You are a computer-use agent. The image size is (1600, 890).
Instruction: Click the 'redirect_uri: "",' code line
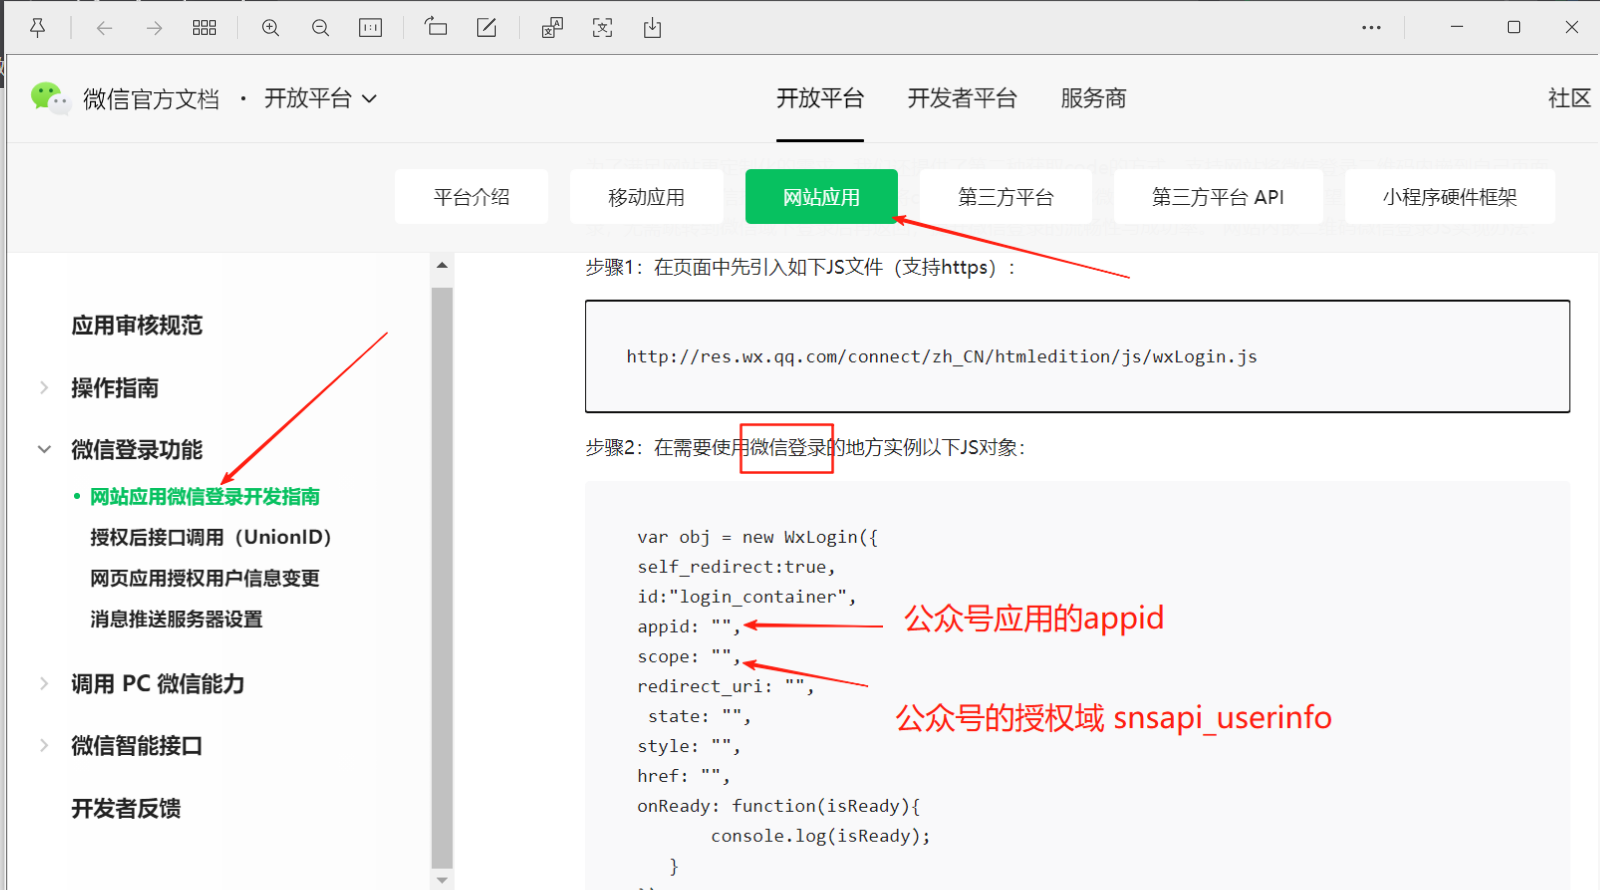coord(726,687)
